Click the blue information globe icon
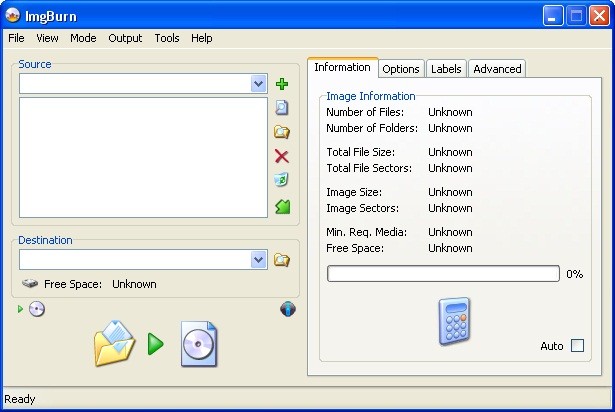615x412 pixels. [x=288, y=309]
